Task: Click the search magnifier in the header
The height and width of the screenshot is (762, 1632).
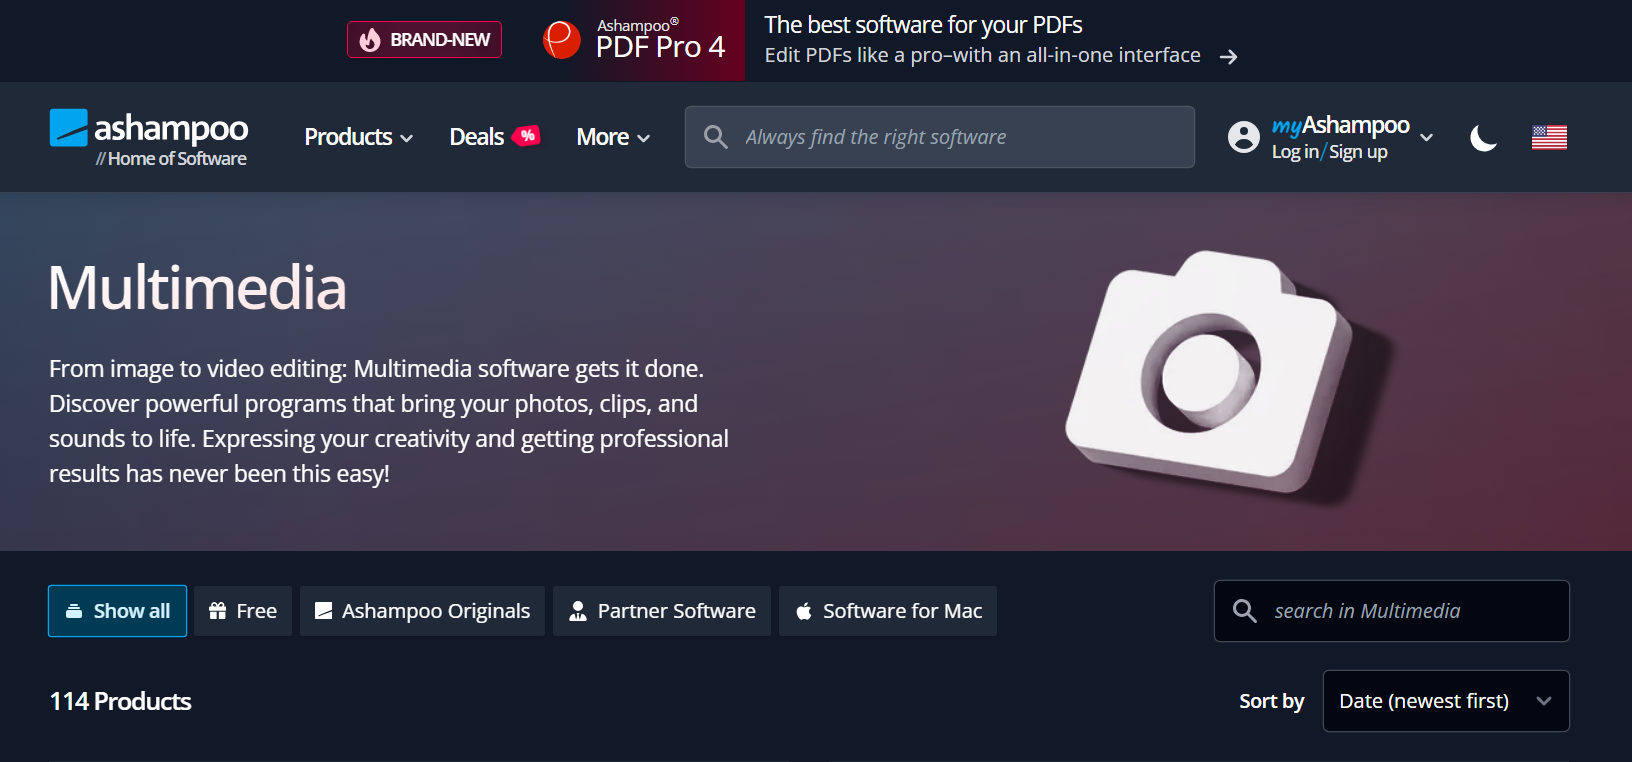Action: point(715,137)
